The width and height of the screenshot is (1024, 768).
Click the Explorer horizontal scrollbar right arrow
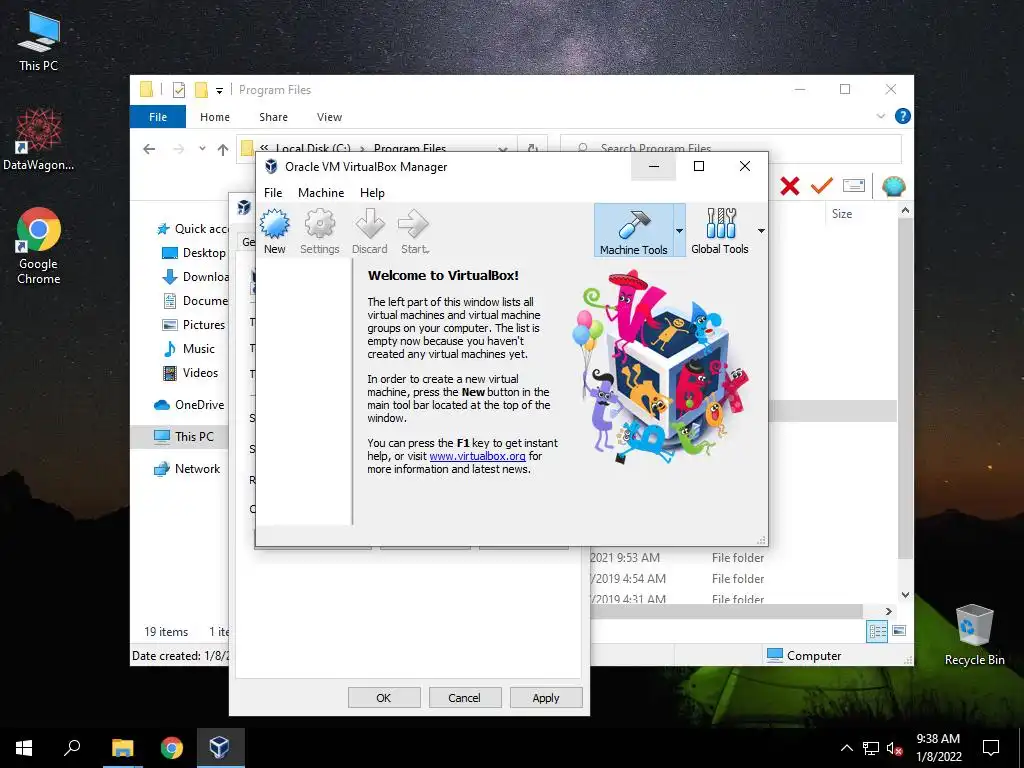889,611
